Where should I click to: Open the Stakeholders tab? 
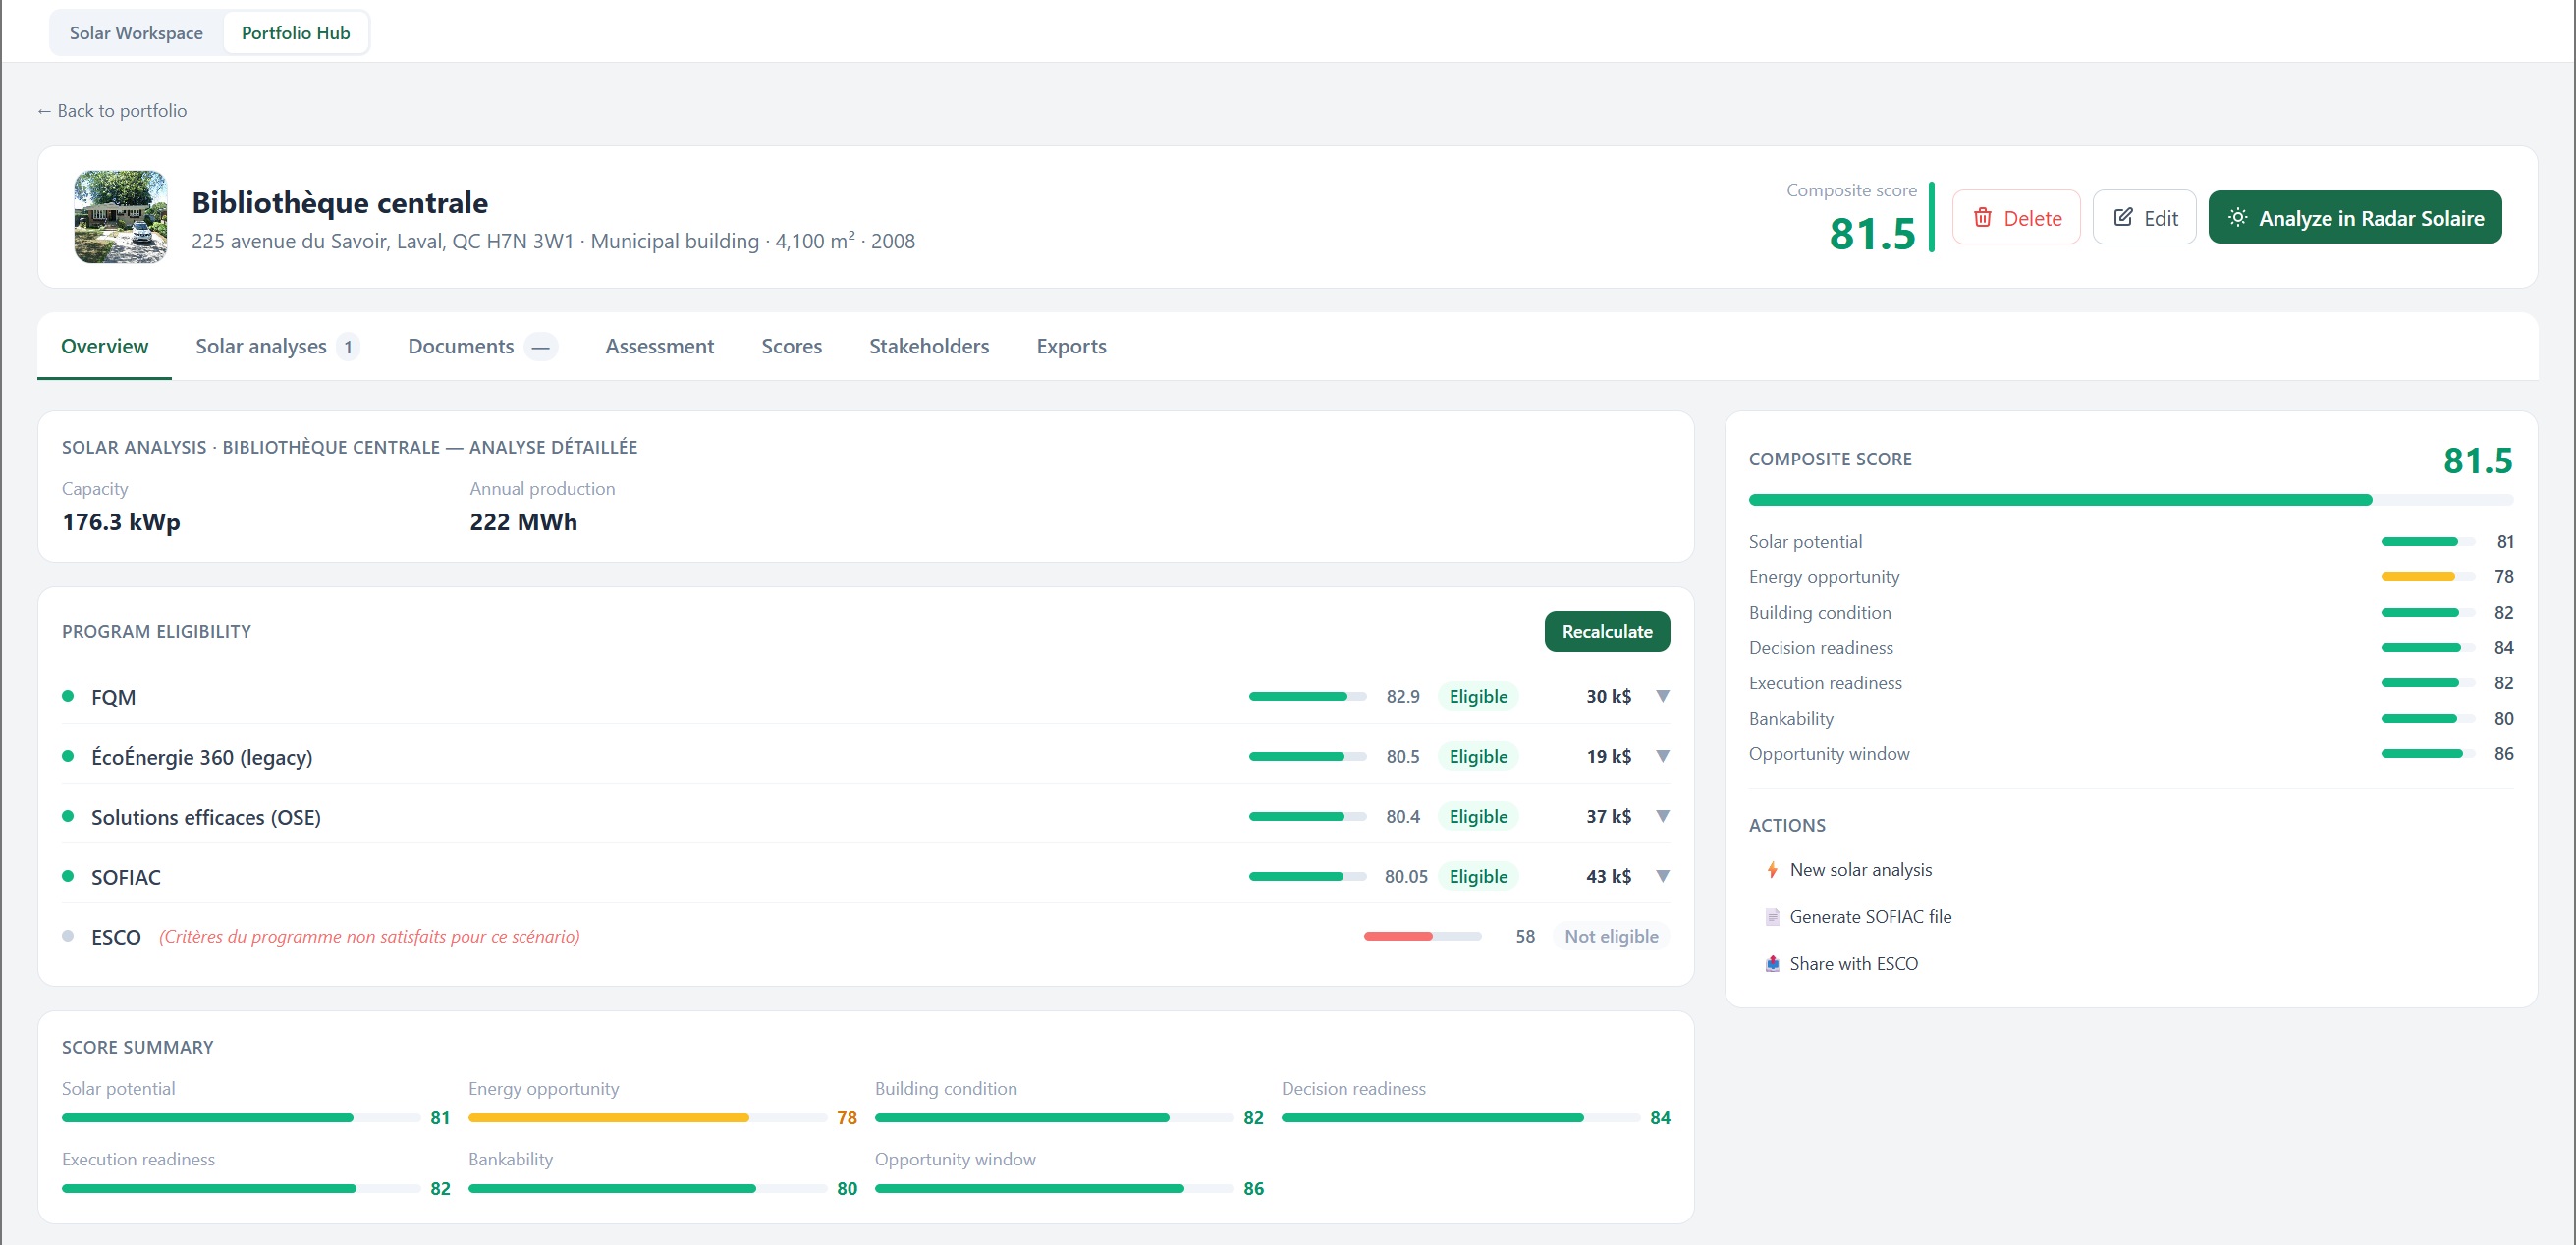pyautogui.click(x=928, y=346)
